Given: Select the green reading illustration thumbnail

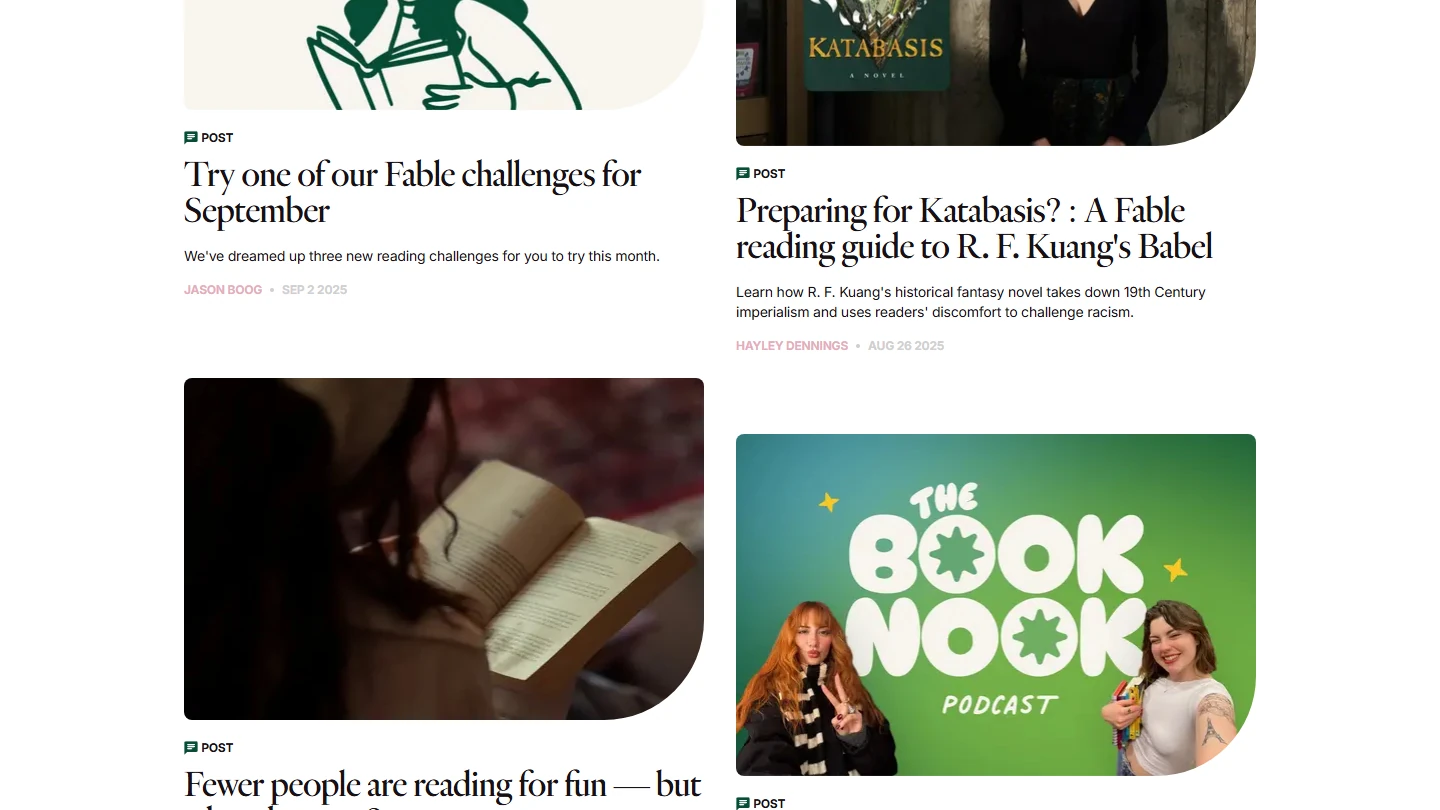Looking at the screenshot, I should (444, 55).
